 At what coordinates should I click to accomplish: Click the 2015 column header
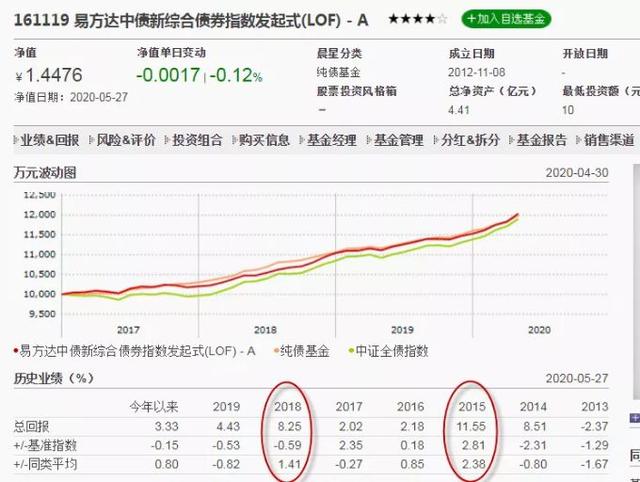click(472, 406)
